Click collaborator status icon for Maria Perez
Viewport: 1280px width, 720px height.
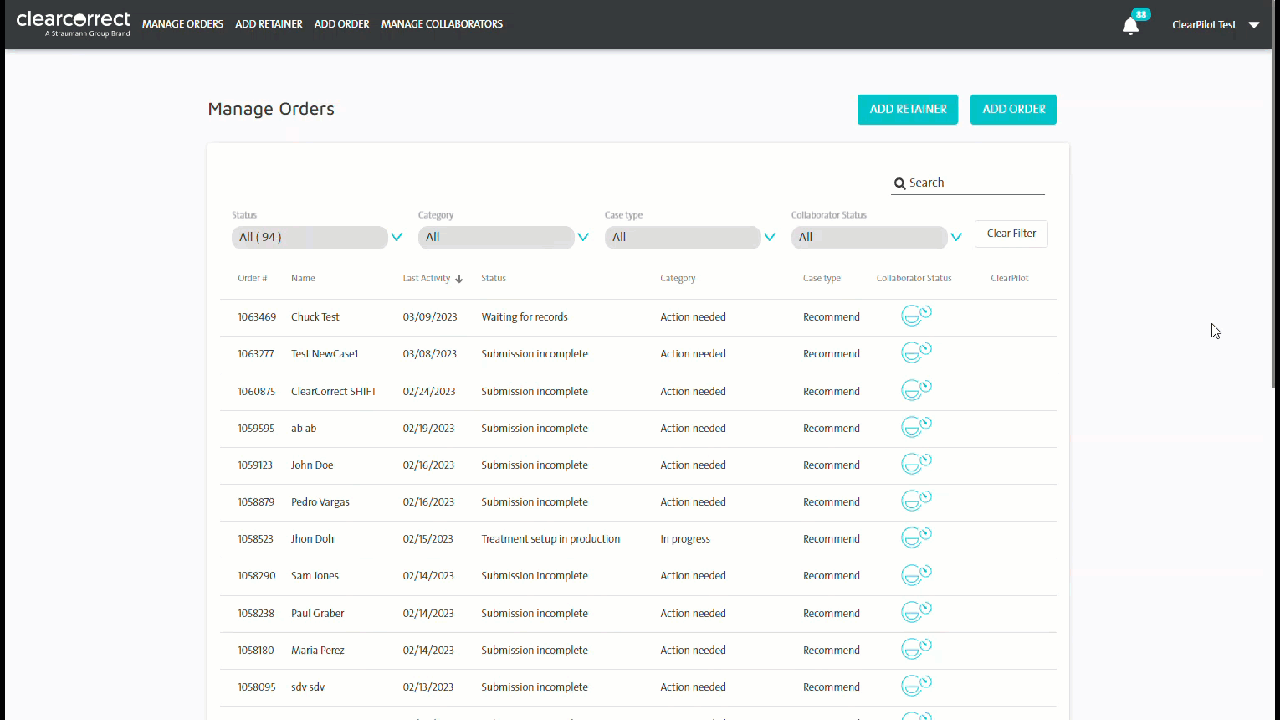coord(916,649)
